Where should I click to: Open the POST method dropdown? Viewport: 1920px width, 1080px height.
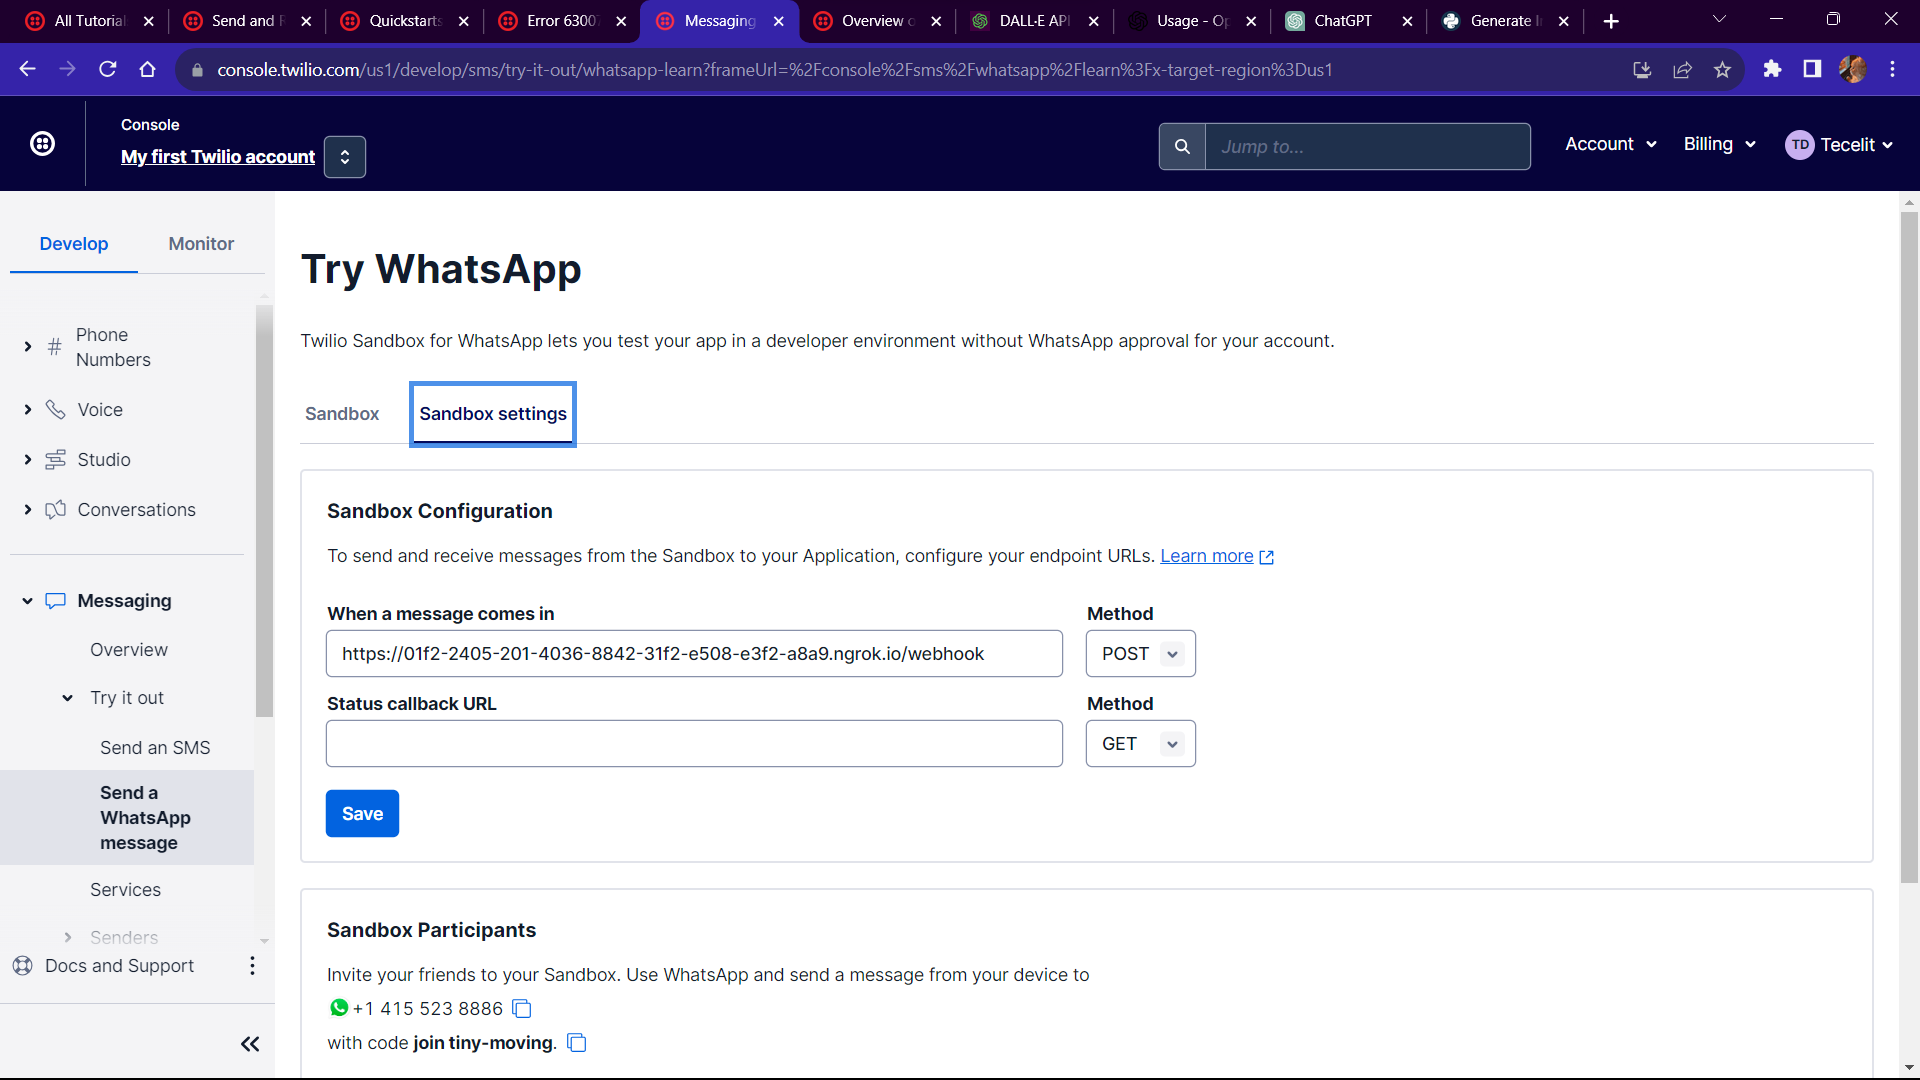1140,654
